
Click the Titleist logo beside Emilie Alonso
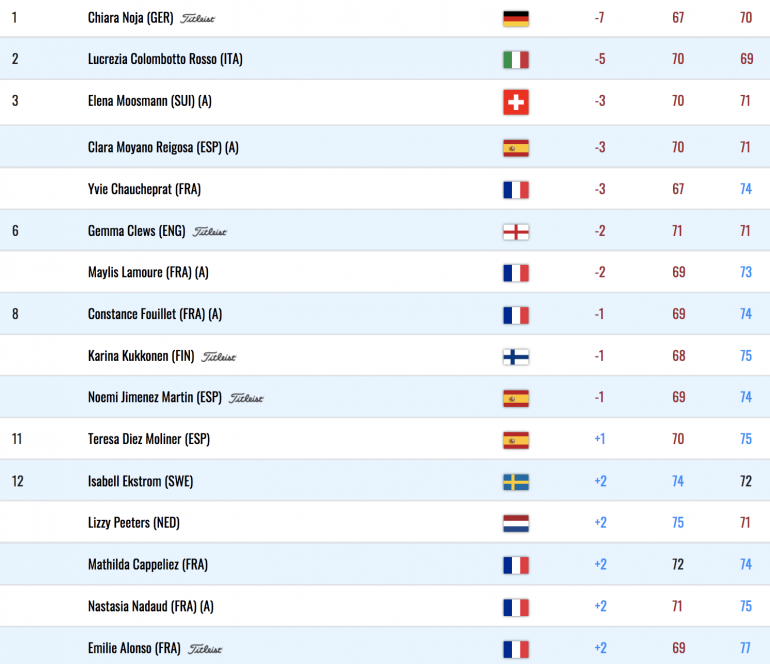click(205, 649)
